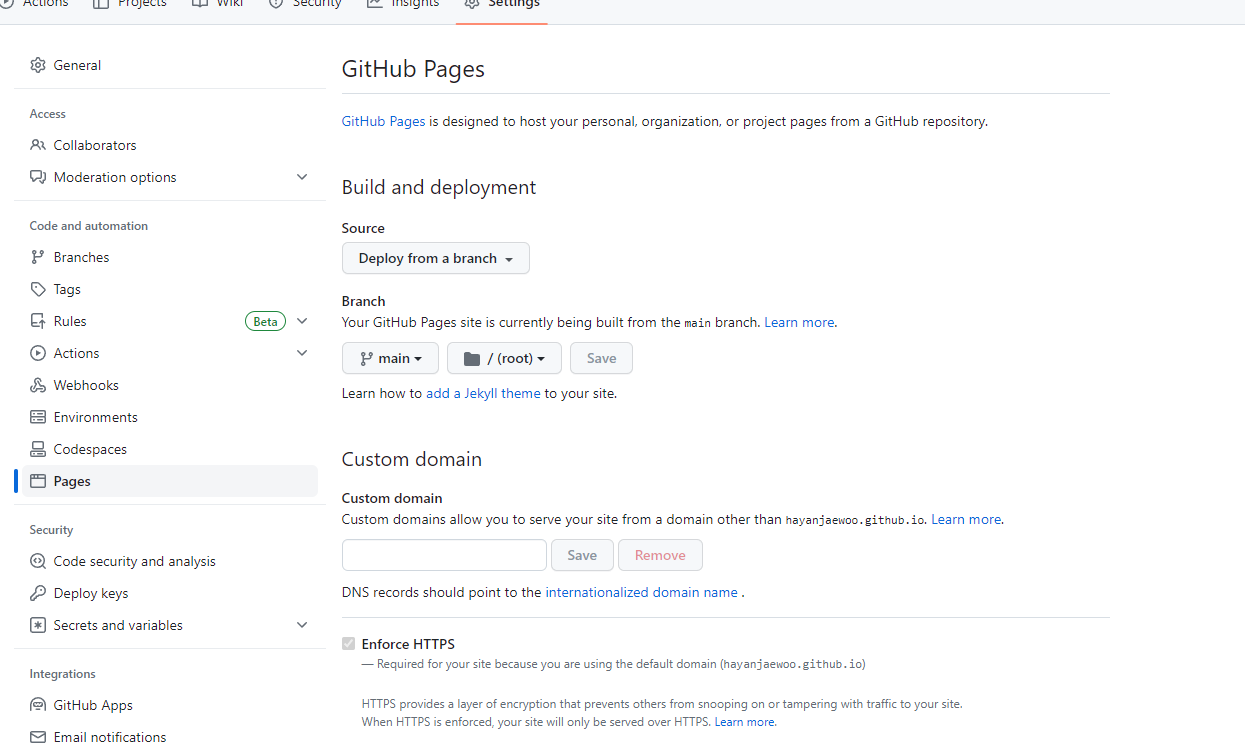
Task: Open the add a Jekyll theme link
Action: click(x=483, y=394)
